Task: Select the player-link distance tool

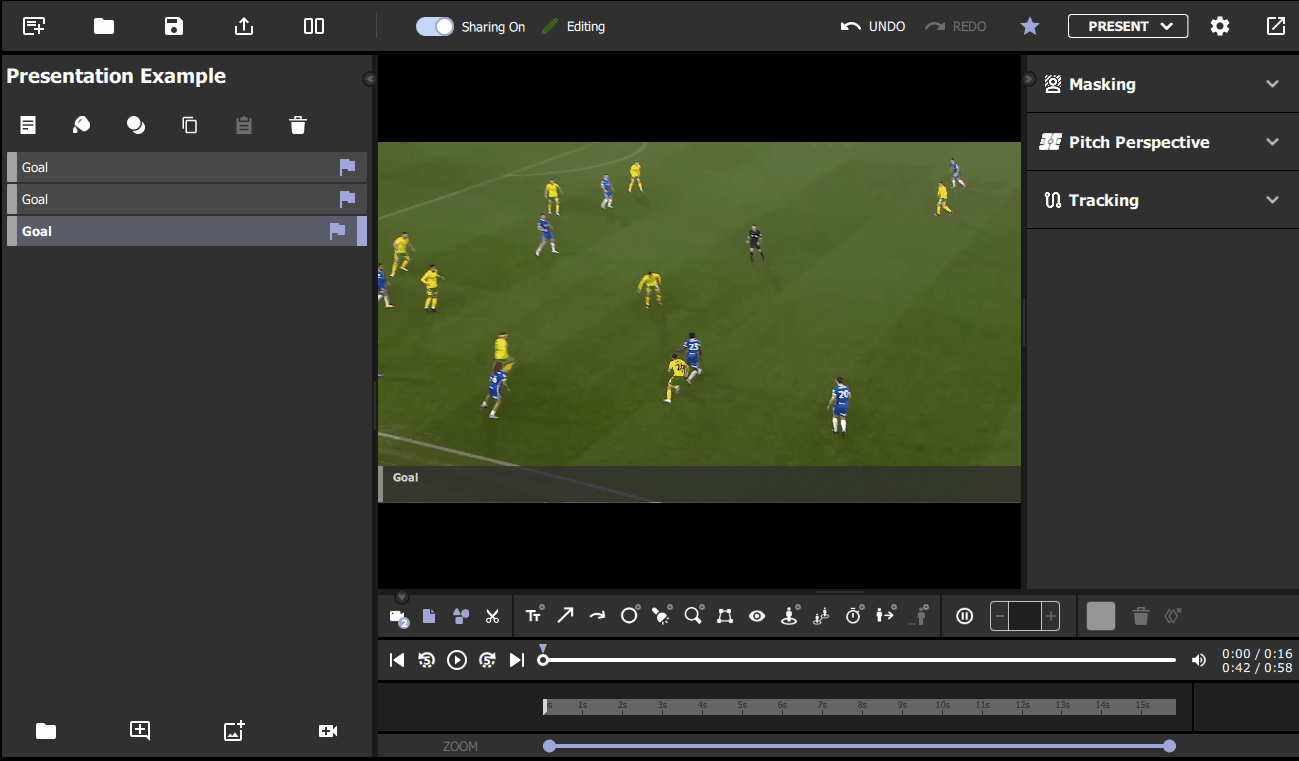Action: 822,615
